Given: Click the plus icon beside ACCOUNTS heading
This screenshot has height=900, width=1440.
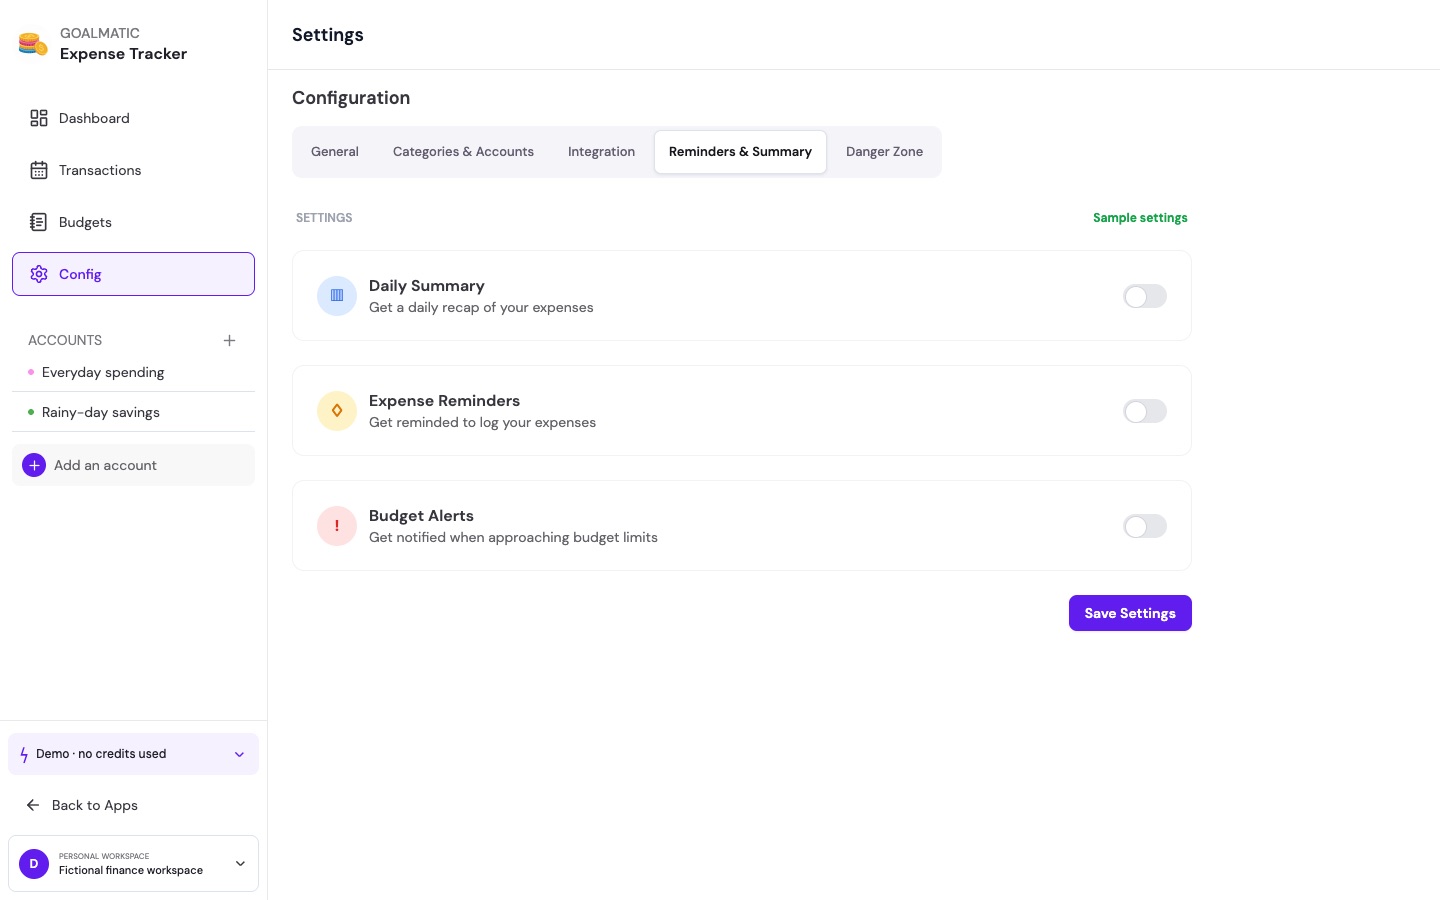Looking at the screenshot, I should click(x=229, y=340).
